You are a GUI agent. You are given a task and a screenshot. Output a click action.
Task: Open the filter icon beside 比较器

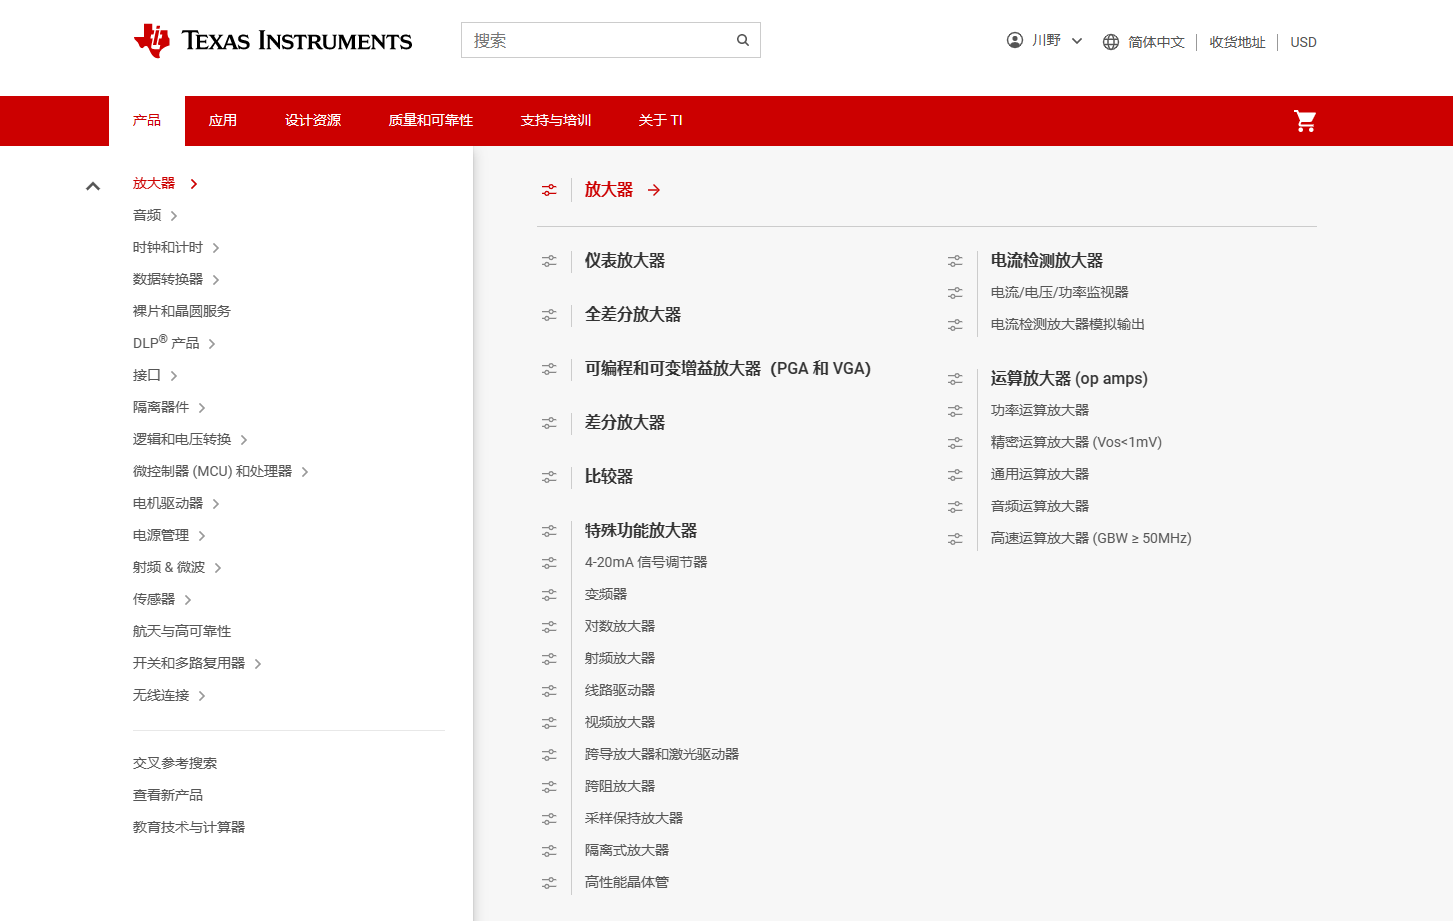[549, 477]
